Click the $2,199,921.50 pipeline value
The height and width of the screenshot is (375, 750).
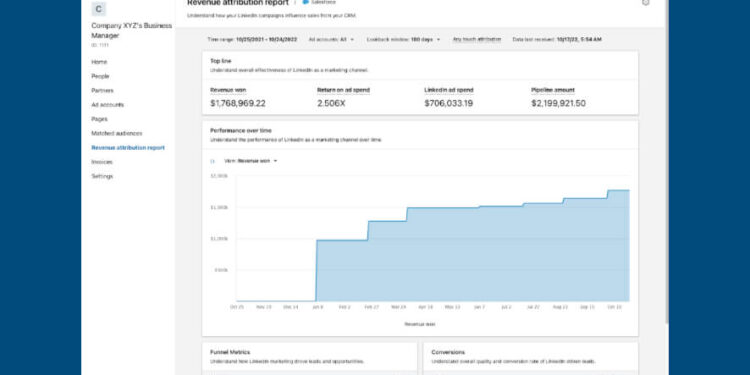(558, 103)
